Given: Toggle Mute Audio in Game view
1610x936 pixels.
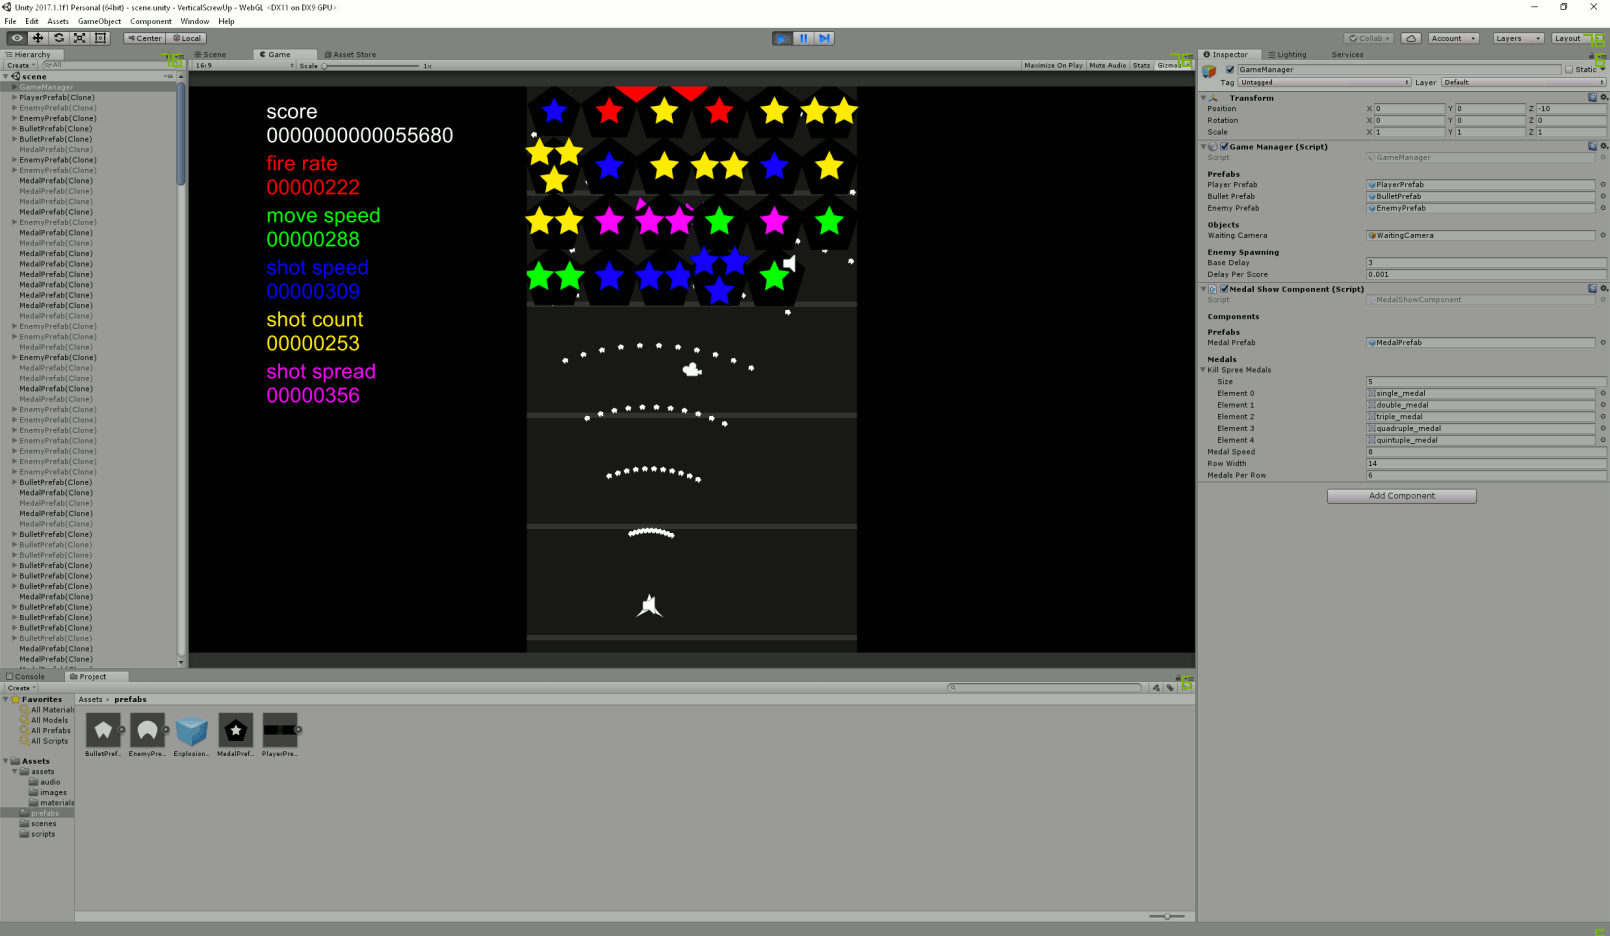Looking at the screenshot, I should coord(1107,65).
